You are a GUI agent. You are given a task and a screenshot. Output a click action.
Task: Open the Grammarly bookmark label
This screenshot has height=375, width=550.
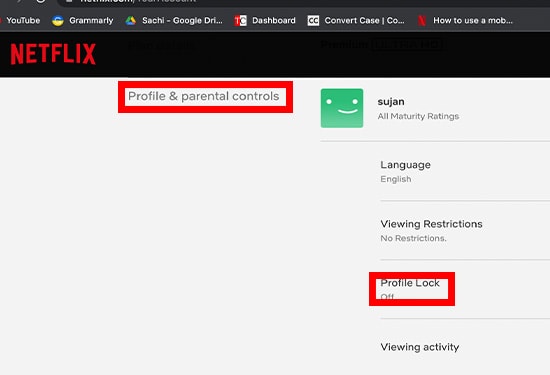coord(91,21)
